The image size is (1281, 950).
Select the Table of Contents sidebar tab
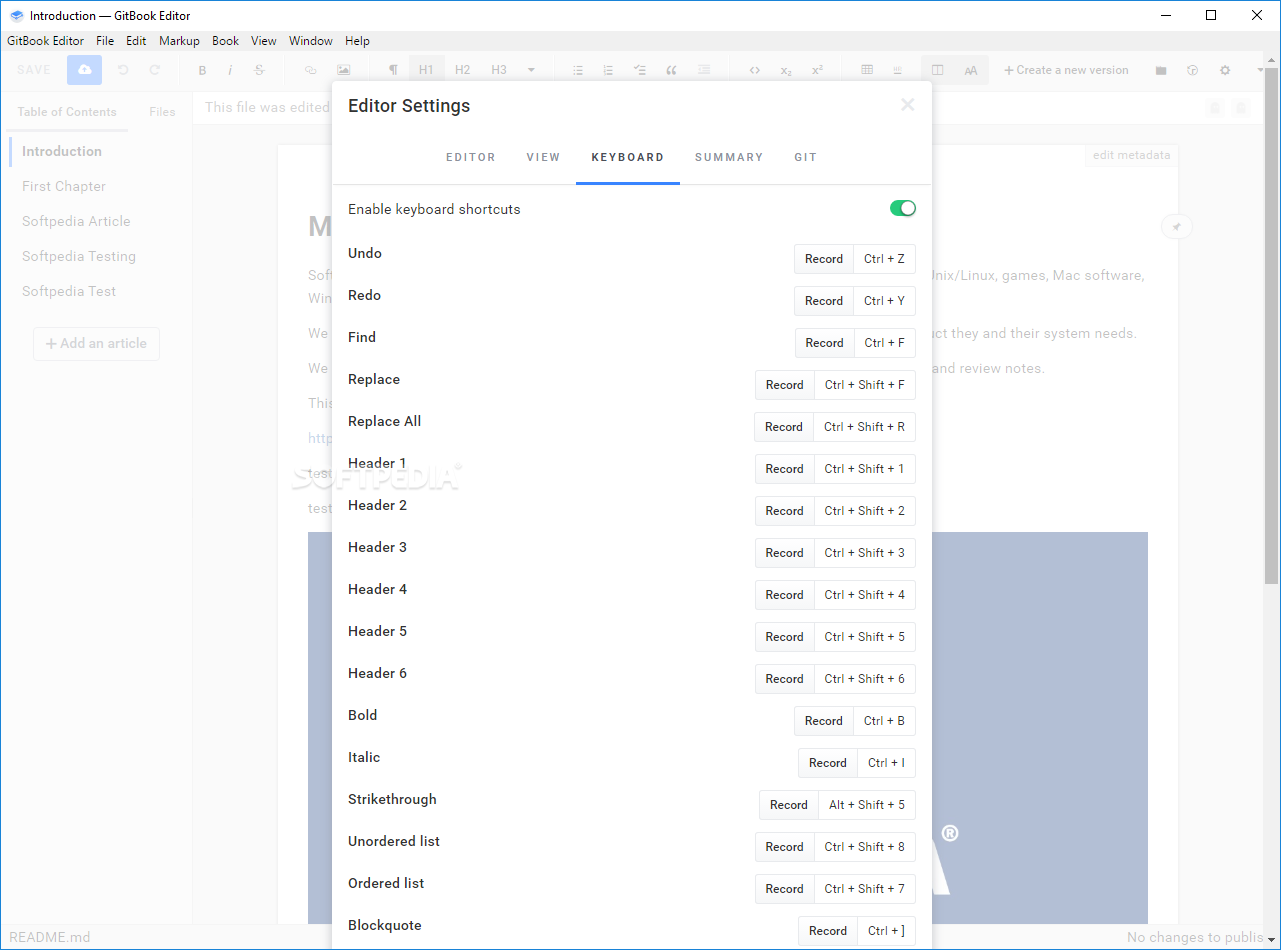pos(67,112)
